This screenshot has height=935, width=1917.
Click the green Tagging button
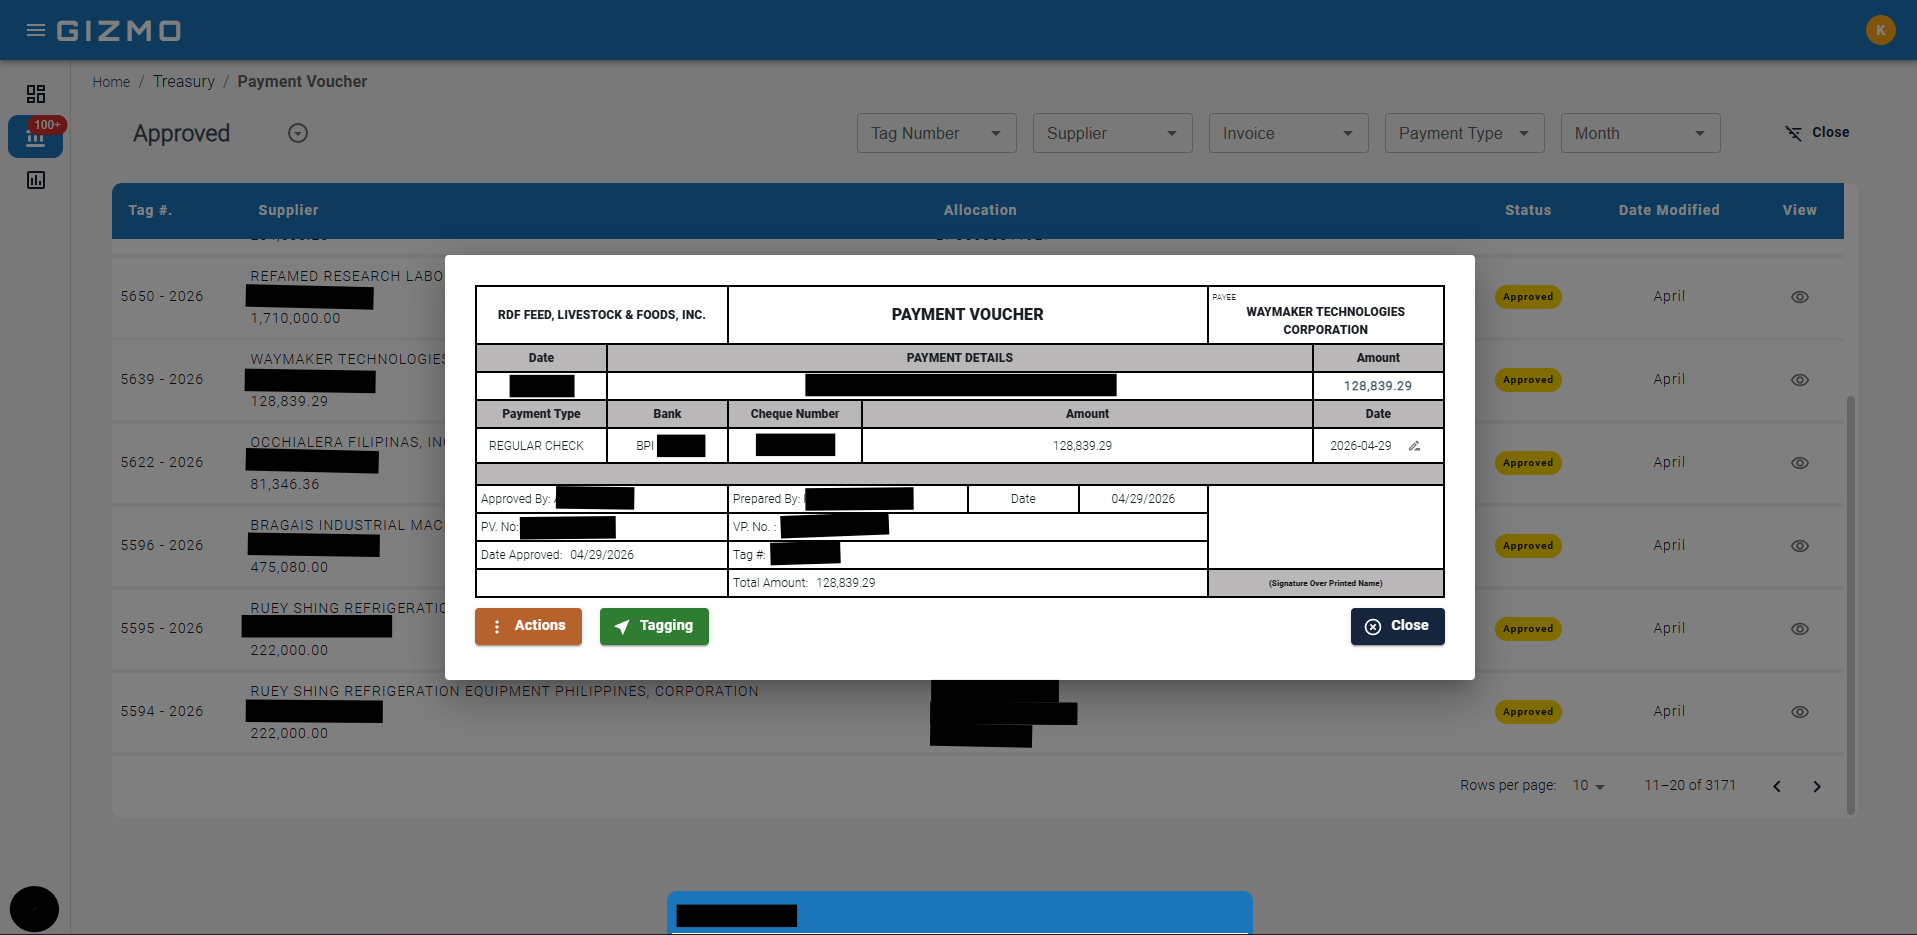click(654, 626)
